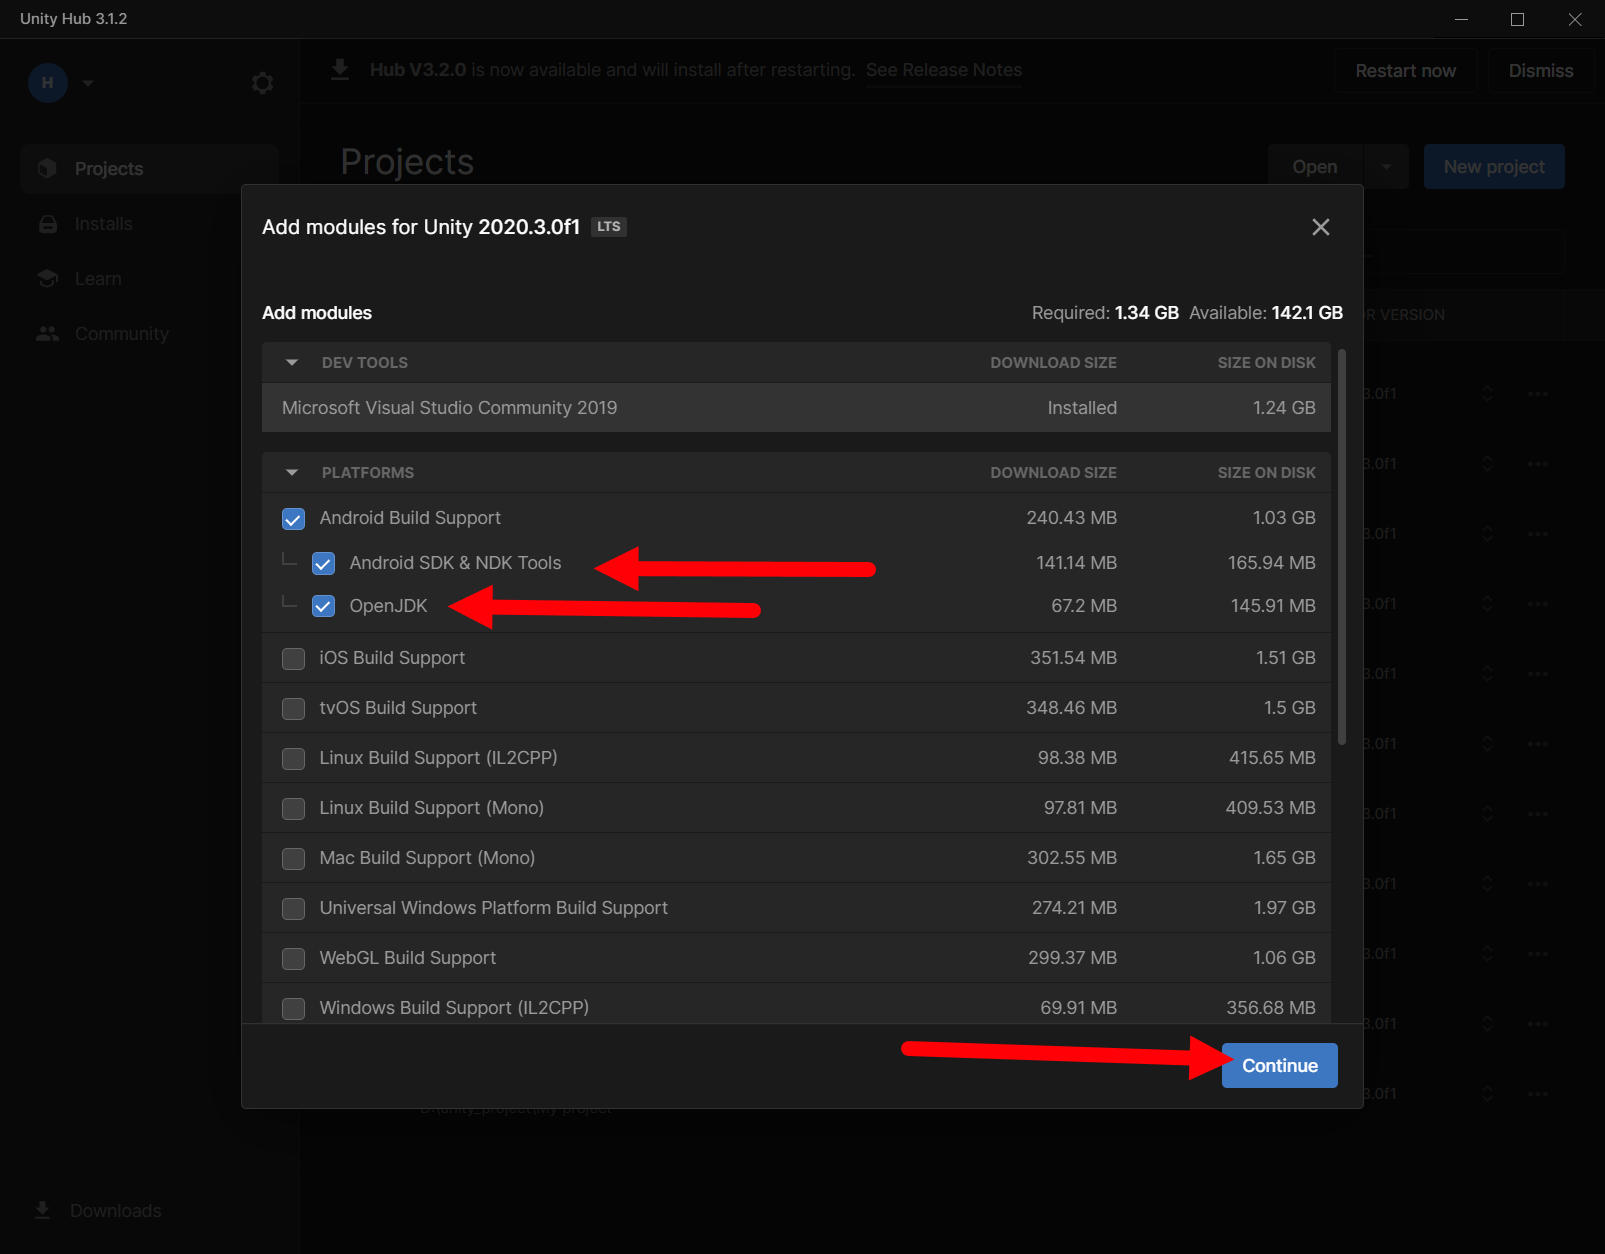Open account dropdown arrow
Image resolution: width=1605 pixels, height=1254 pixels.
click(x=88, y=84)
